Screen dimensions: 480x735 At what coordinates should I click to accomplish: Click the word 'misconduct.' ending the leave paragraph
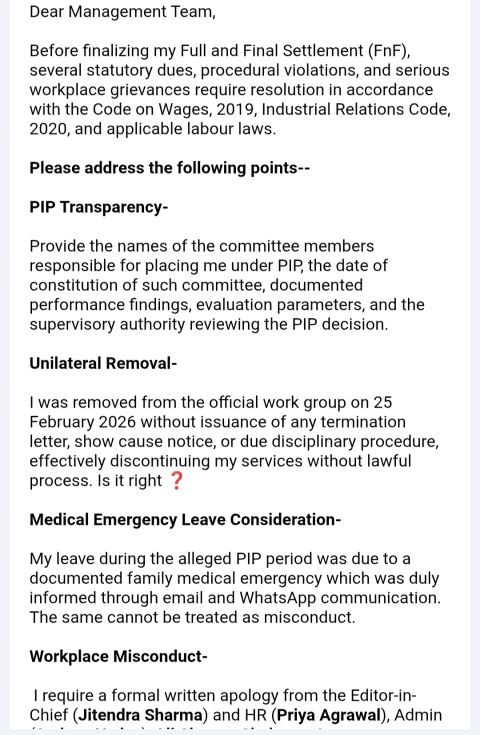point(310,617)
